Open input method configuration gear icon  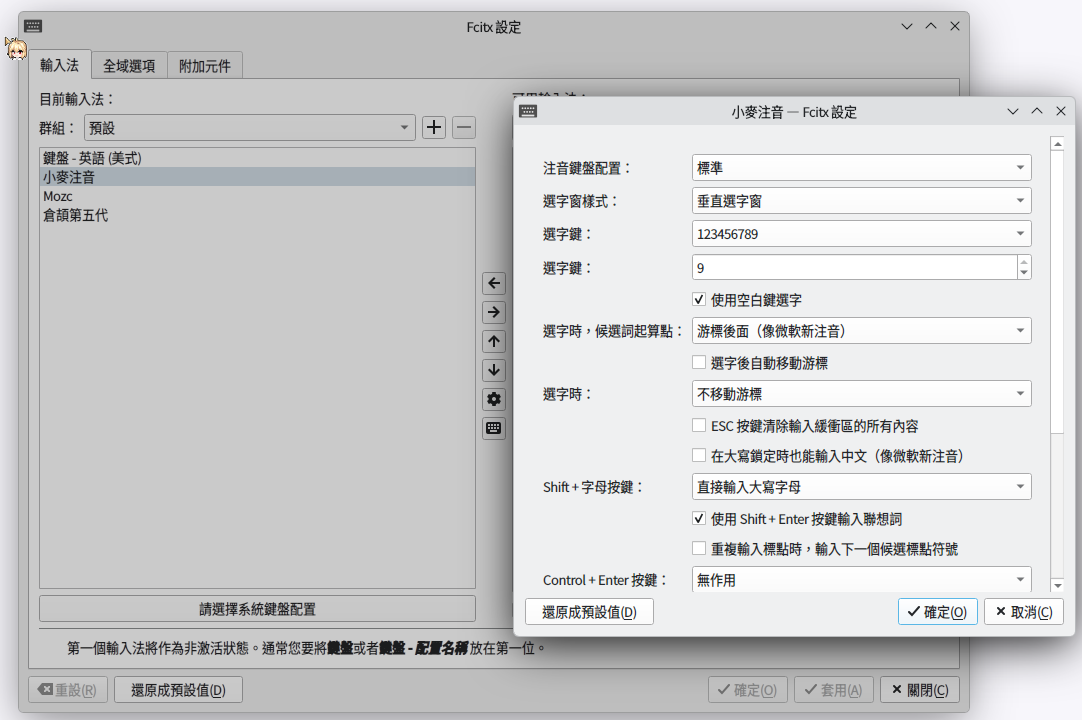(x=494, y=399)
